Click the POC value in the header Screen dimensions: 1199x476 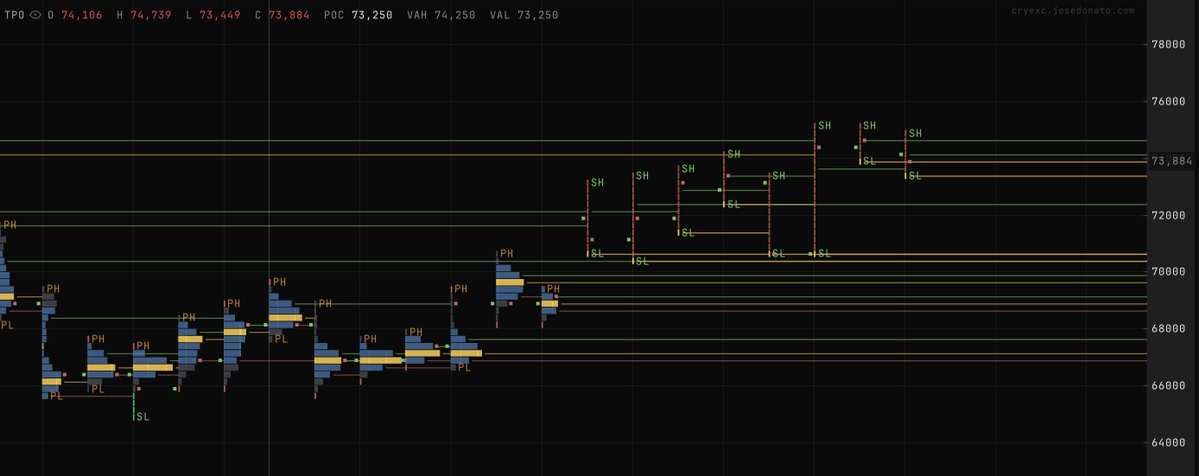tap(372, 15)
